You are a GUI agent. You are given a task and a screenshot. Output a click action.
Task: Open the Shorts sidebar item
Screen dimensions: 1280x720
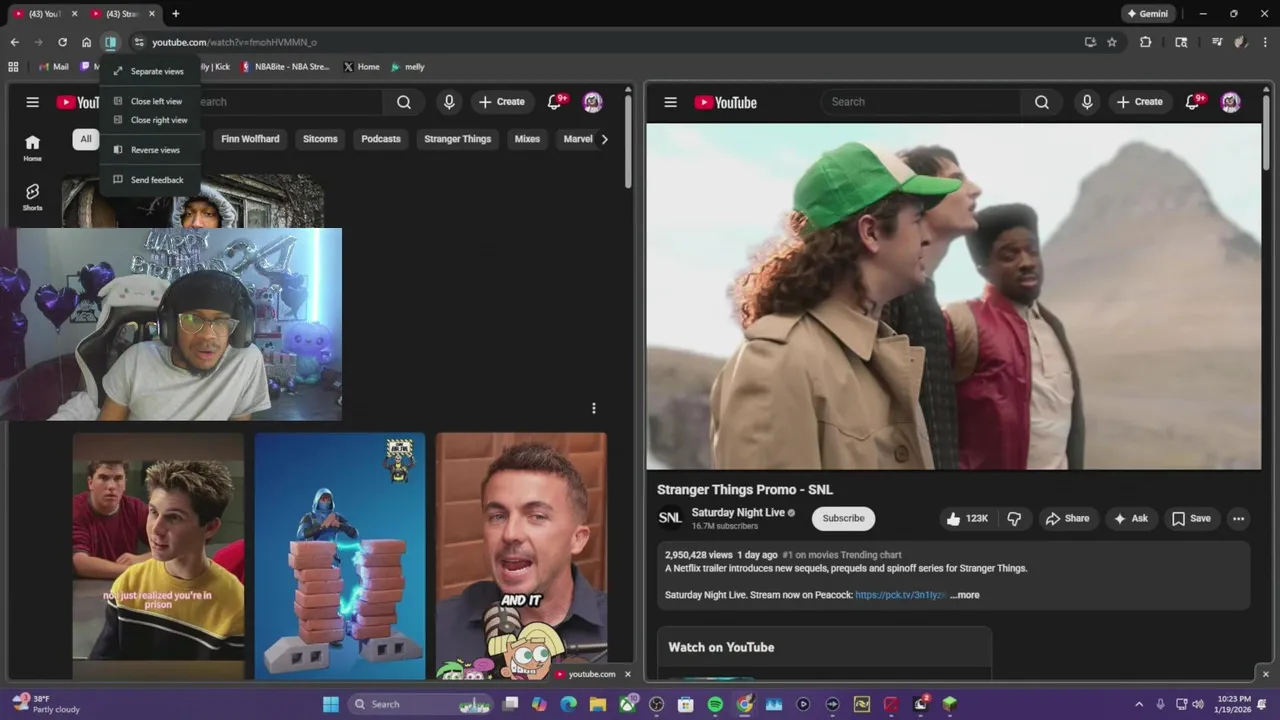(x=32, y=197)
